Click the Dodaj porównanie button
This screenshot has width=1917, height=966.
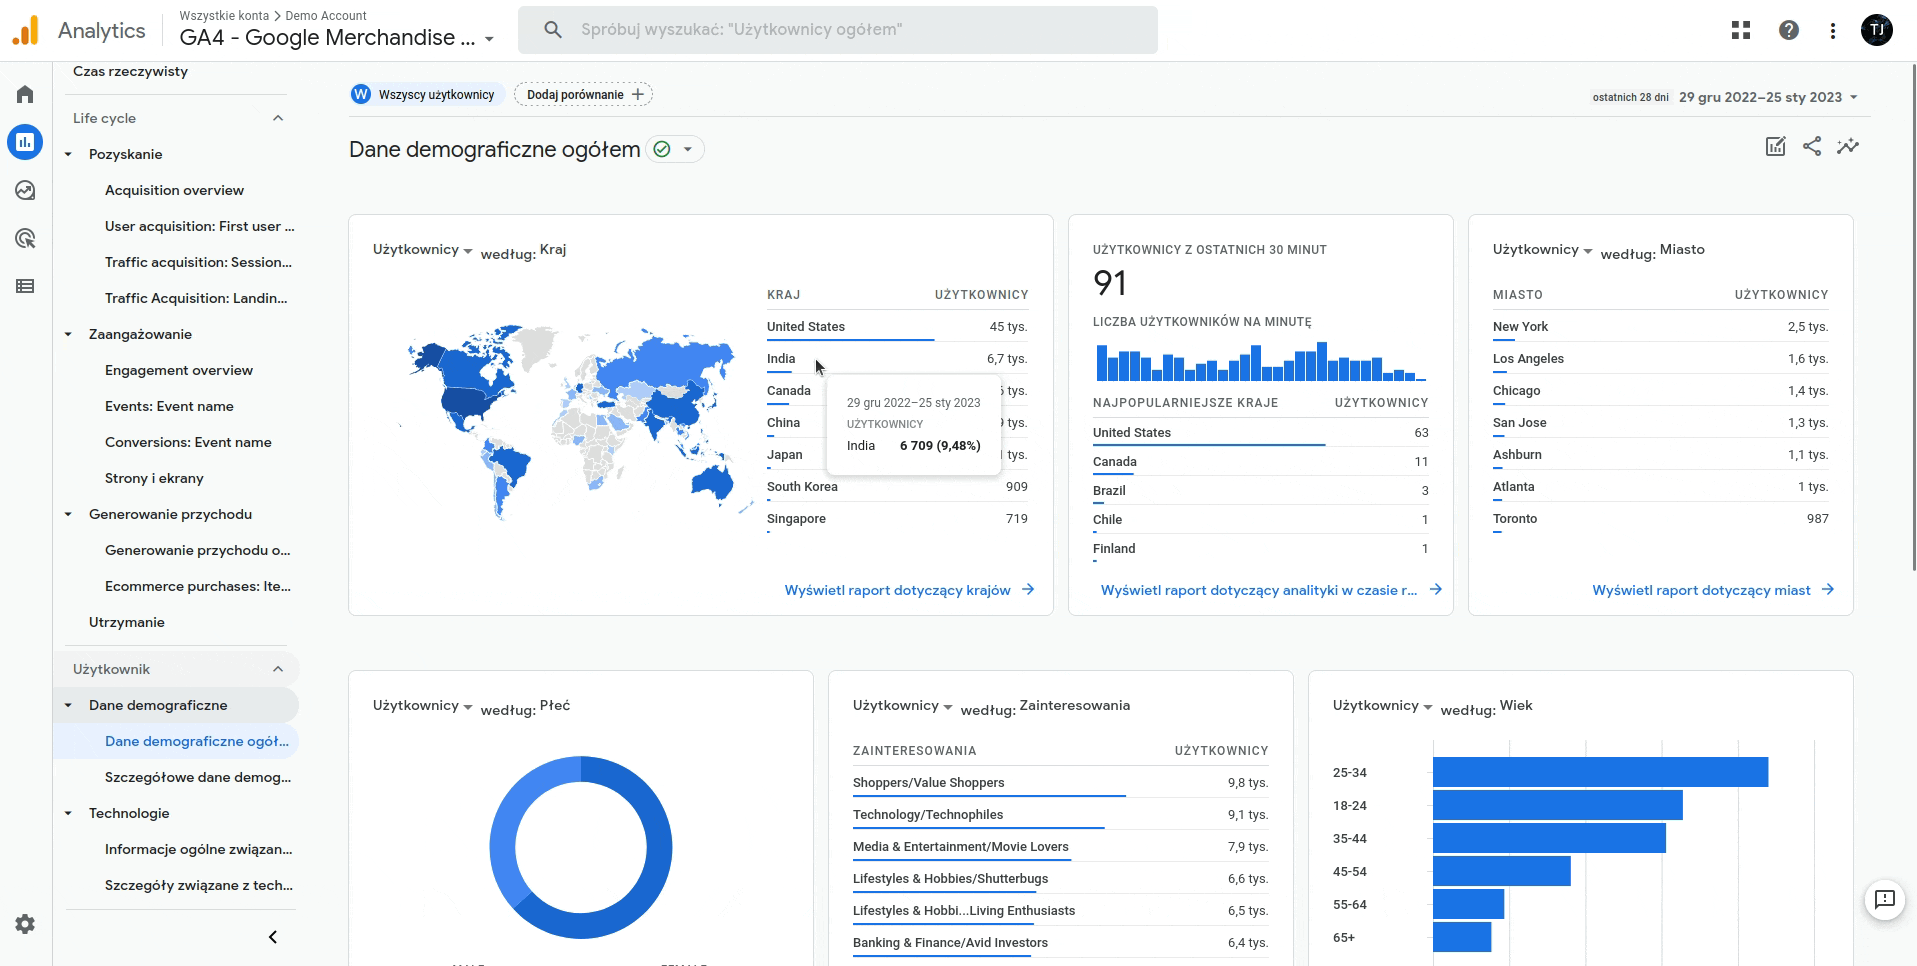pos(584,94)
